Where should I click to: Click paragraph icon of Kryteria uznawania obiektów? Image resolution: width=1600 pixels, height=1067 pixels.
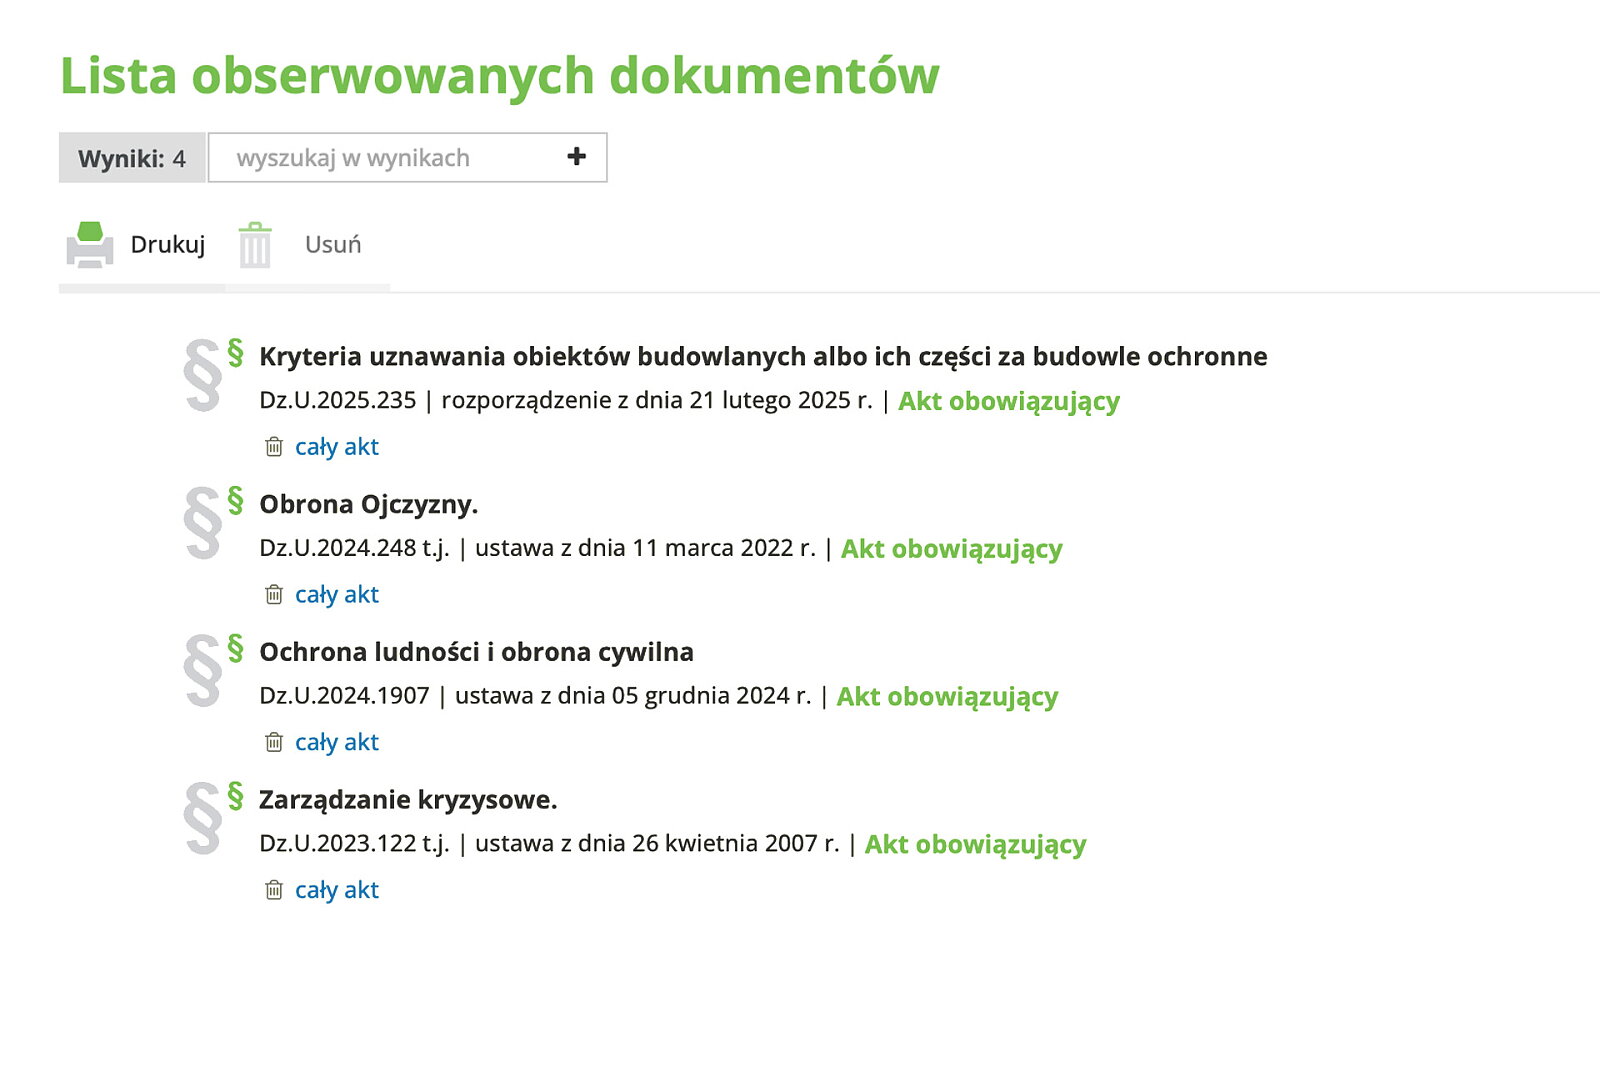(x=213, y=374)
